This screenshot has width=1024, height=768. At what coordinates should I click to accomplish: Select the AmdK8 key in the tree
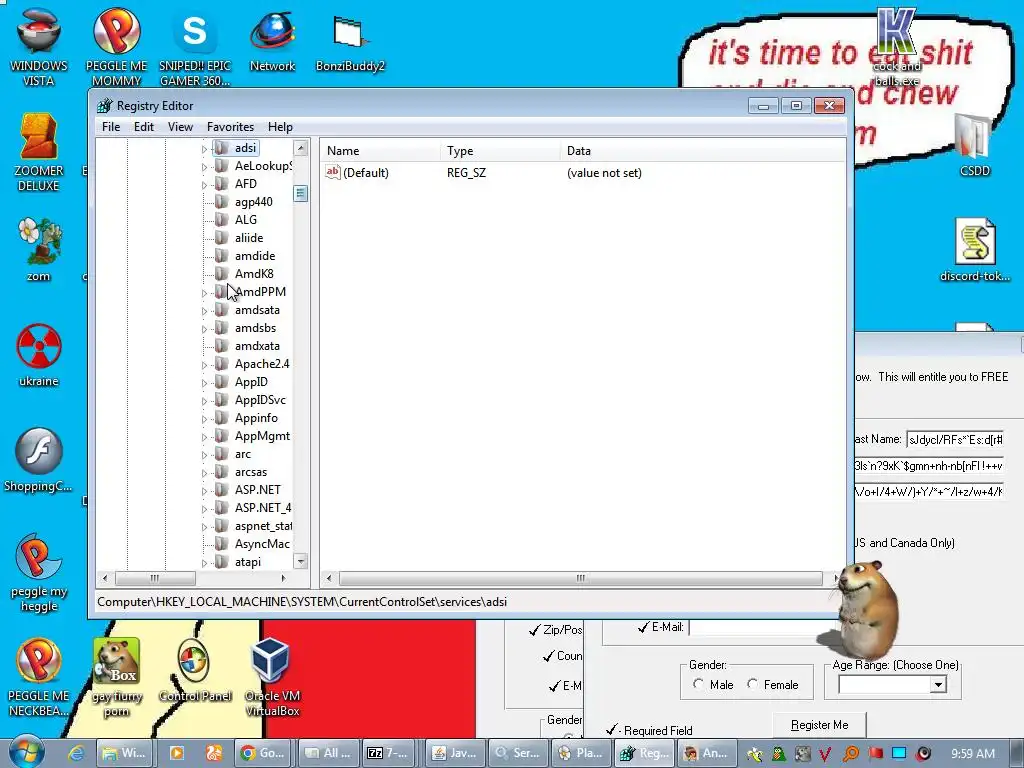(254, 274)
